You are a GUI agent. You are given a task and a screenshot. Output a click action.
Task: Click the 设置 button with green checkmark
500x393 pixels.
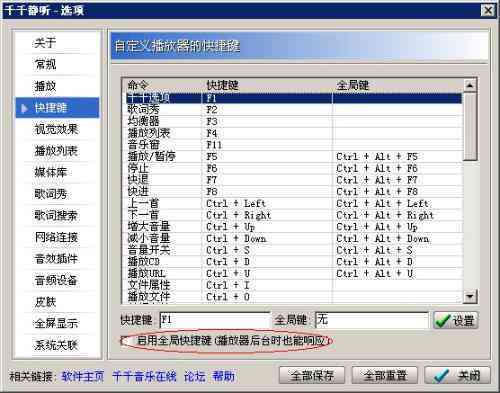tap(456, 320)
